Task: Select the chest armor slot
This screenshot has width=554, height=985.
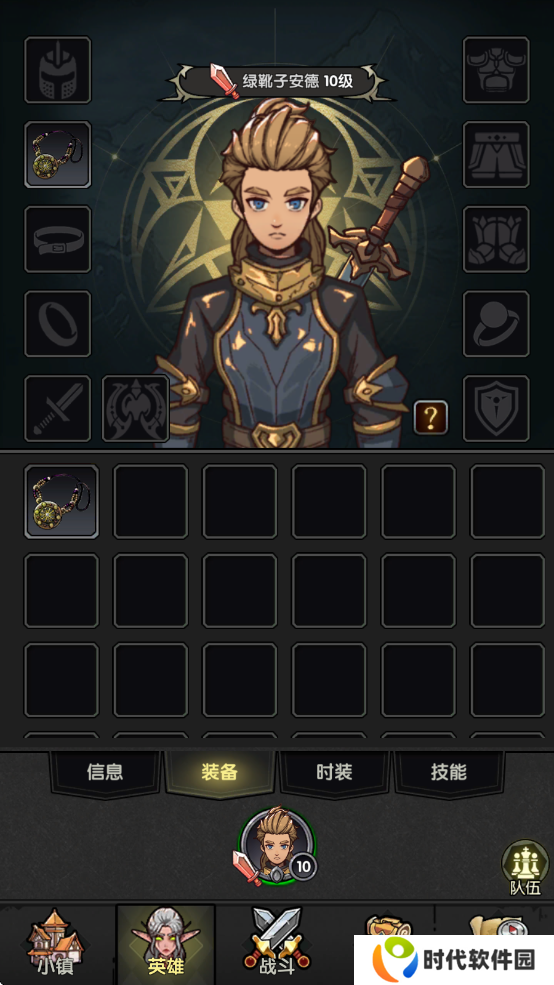Action: (496, 70)
